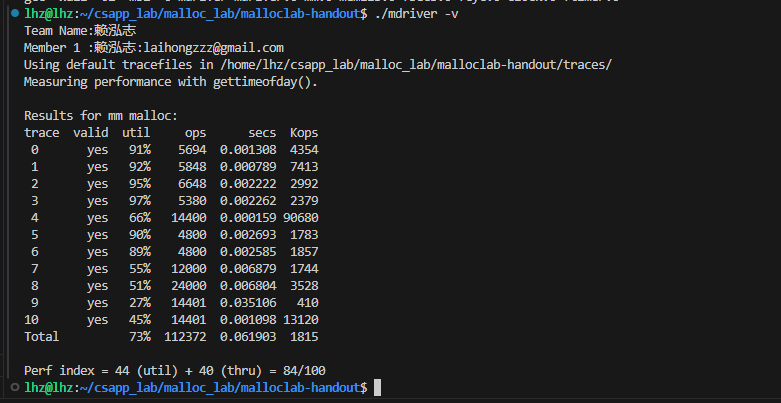This screenshot has width=781, height=403.
Task: Click the hollow circle decoration beside the last prompt
Action: click(x=12, y=386)
